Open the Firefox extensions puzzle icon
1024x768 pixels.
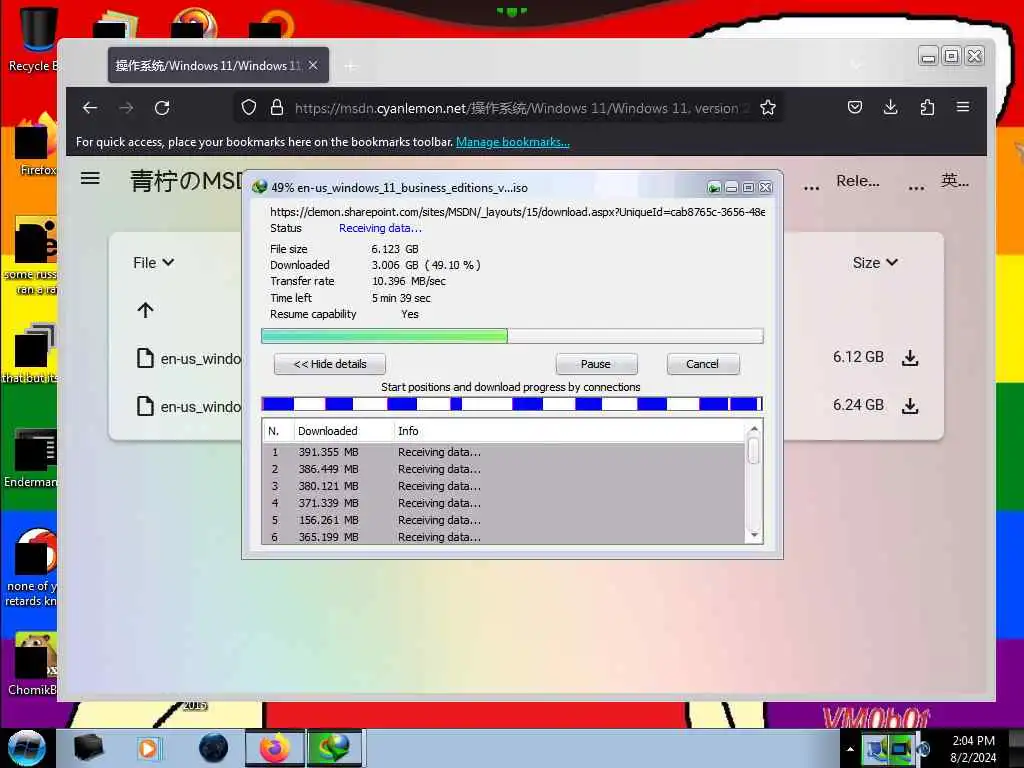[927, 107]
